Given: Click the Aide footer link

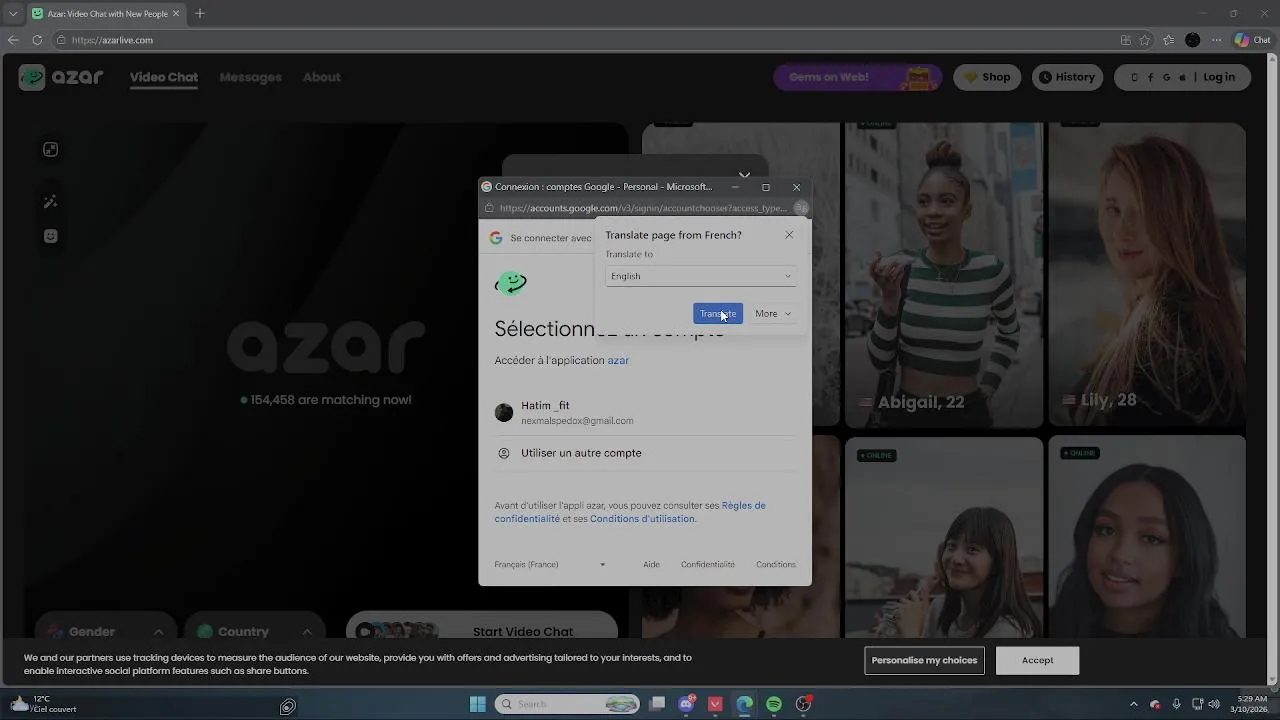Looking at the screenshot, I should tap(651, 565).
